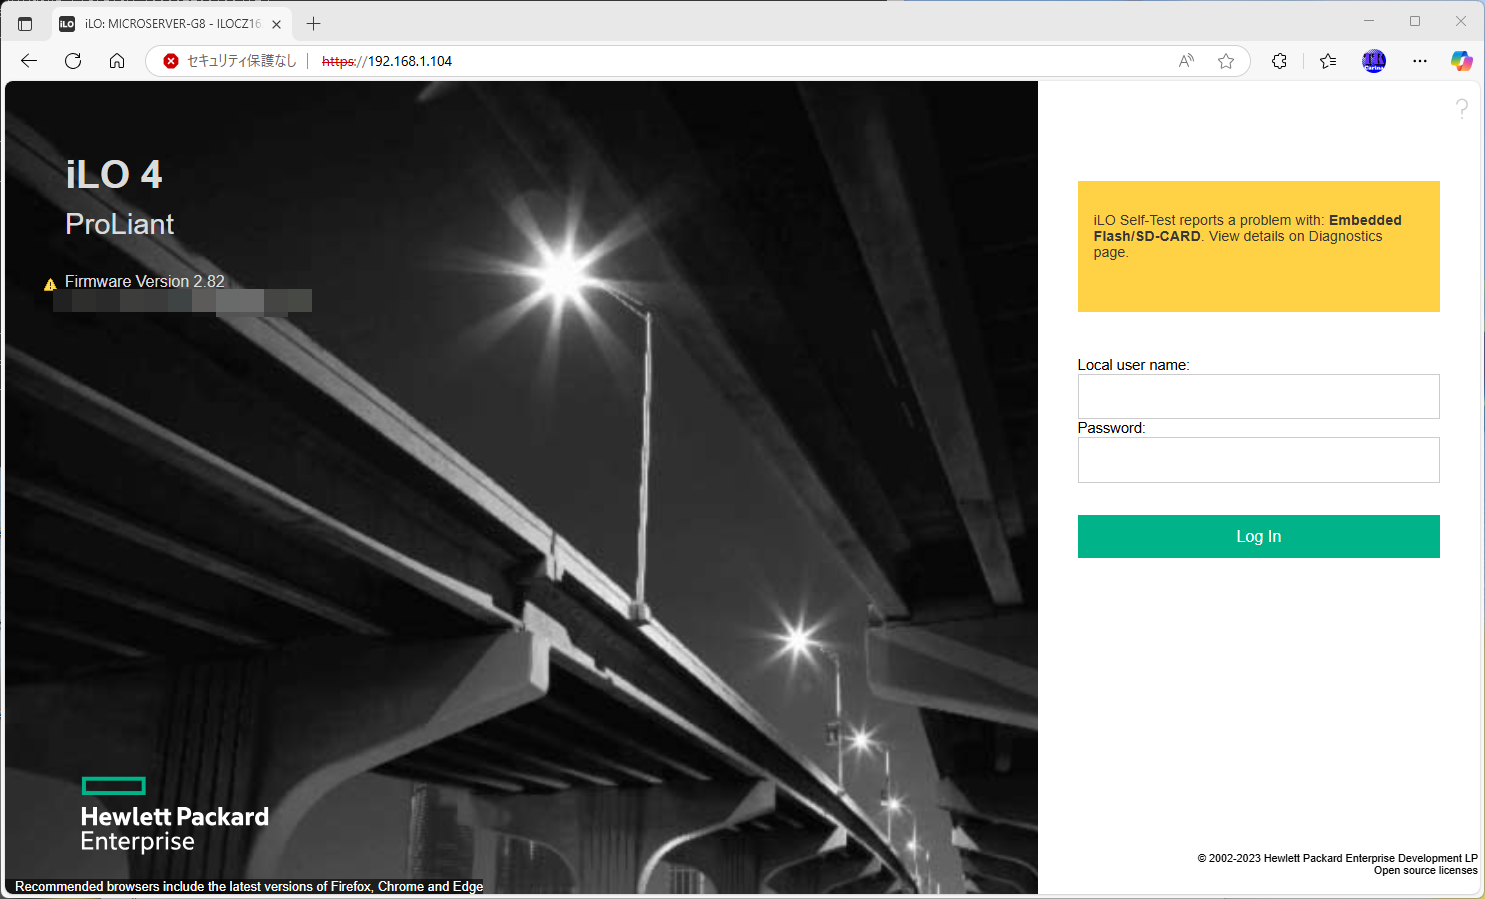Add this page to favorites
The width and height of the screenshot is (1485, 899).
(x=1226, y=61)
